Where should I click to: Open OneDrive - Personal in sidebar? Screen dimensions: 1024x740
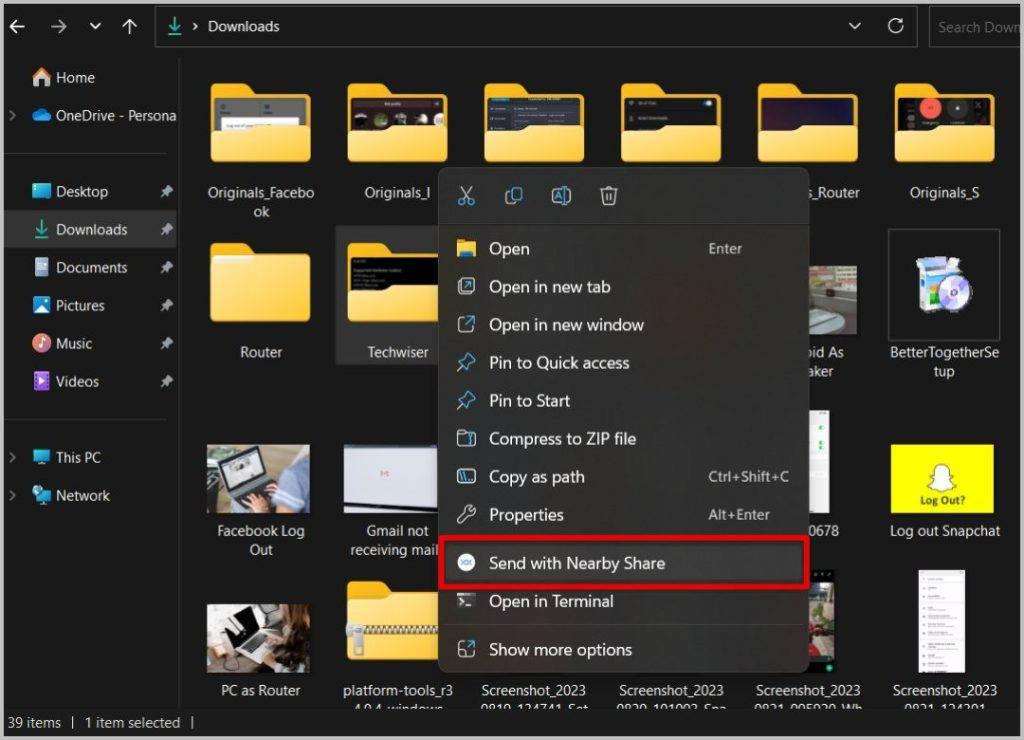click(104, 116)
